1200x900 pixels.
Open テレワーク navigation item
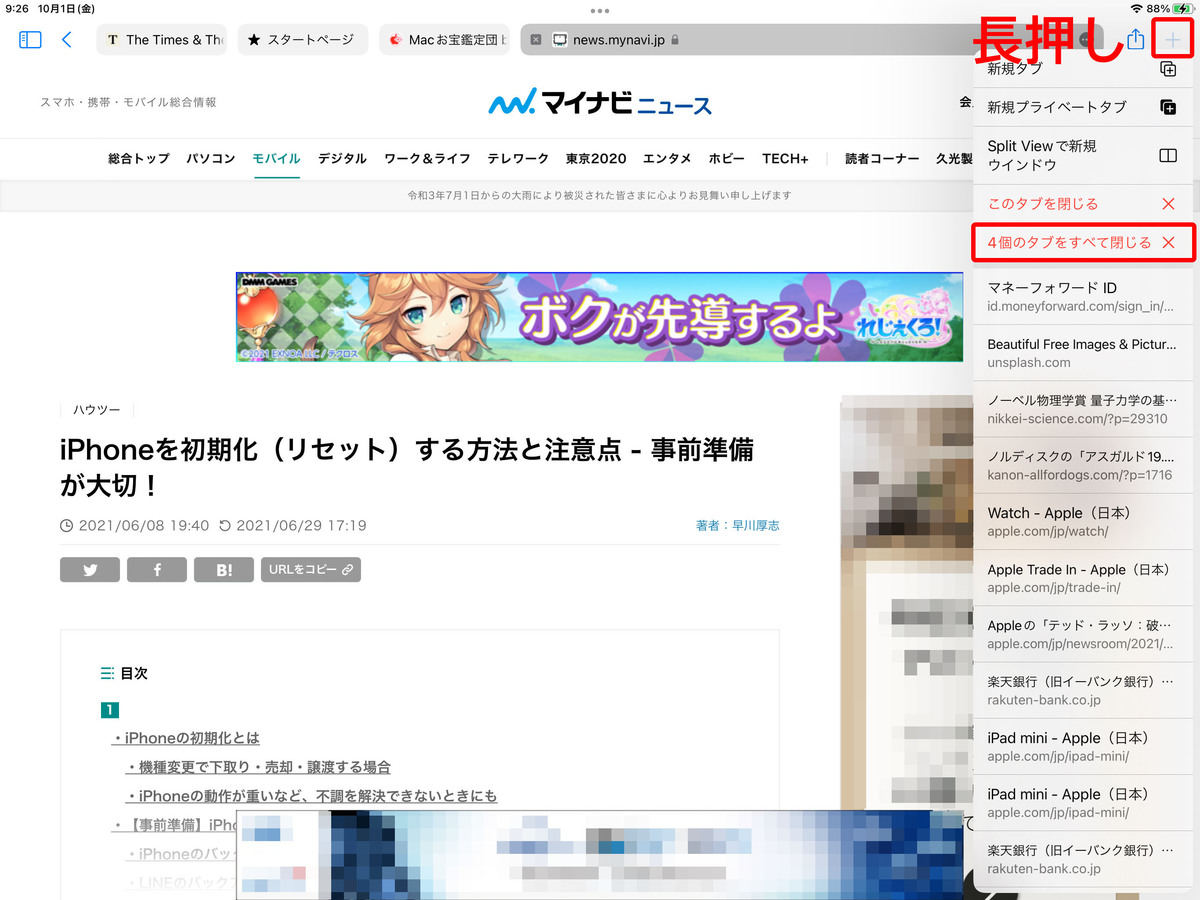click(x=518, y=159)
